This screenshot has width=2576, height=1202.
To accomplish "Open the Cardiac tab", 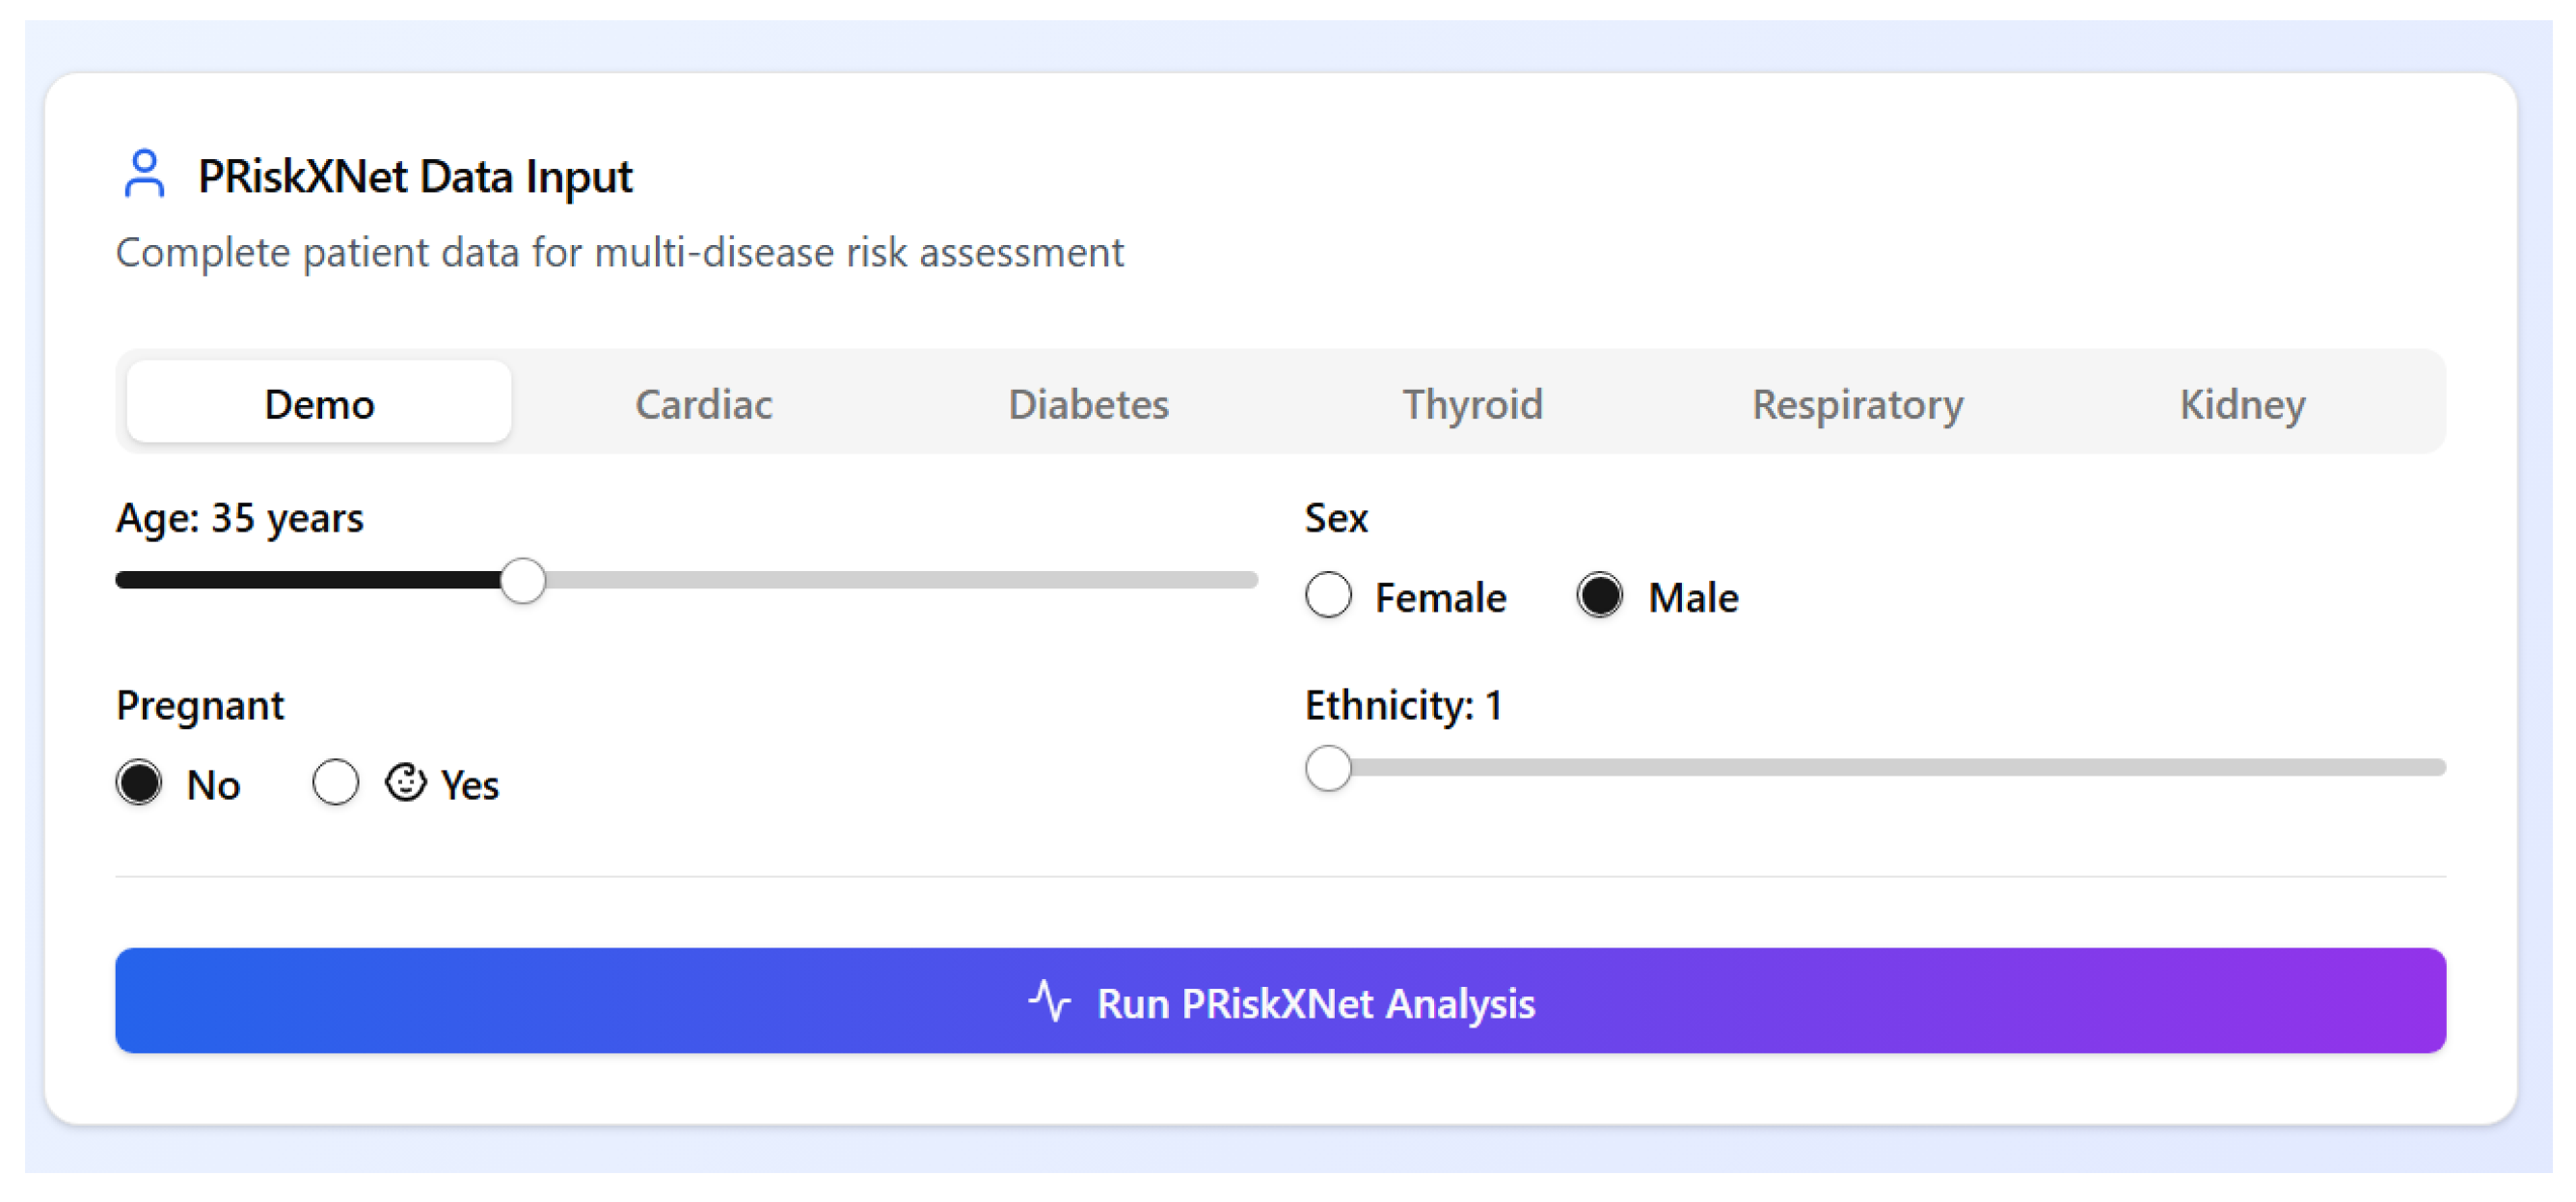I will pos(703,404).
